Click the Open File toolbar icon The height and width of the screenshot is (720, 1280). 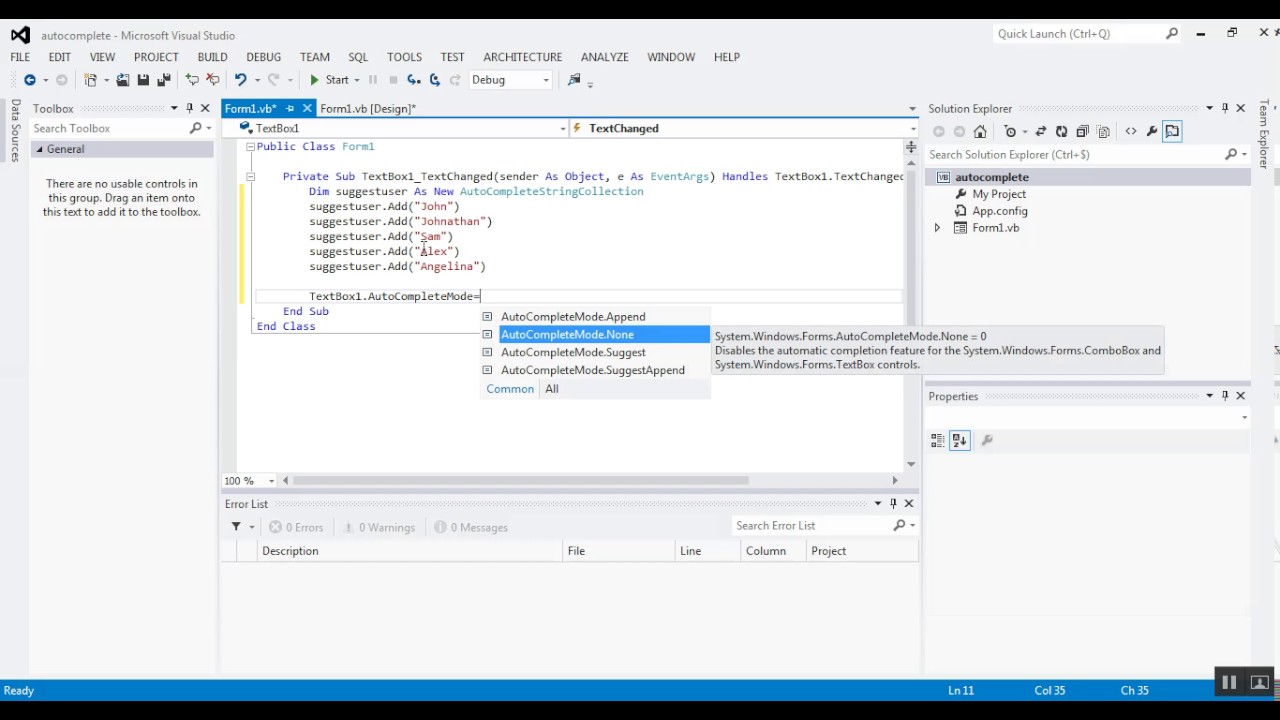tap(122, 80)
